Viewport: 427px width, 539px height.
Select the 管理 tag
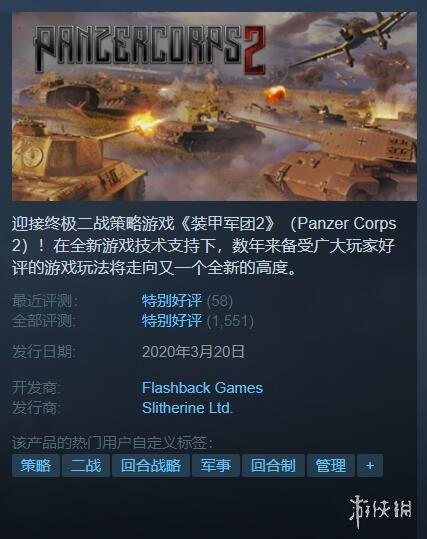tap(331, 465)
